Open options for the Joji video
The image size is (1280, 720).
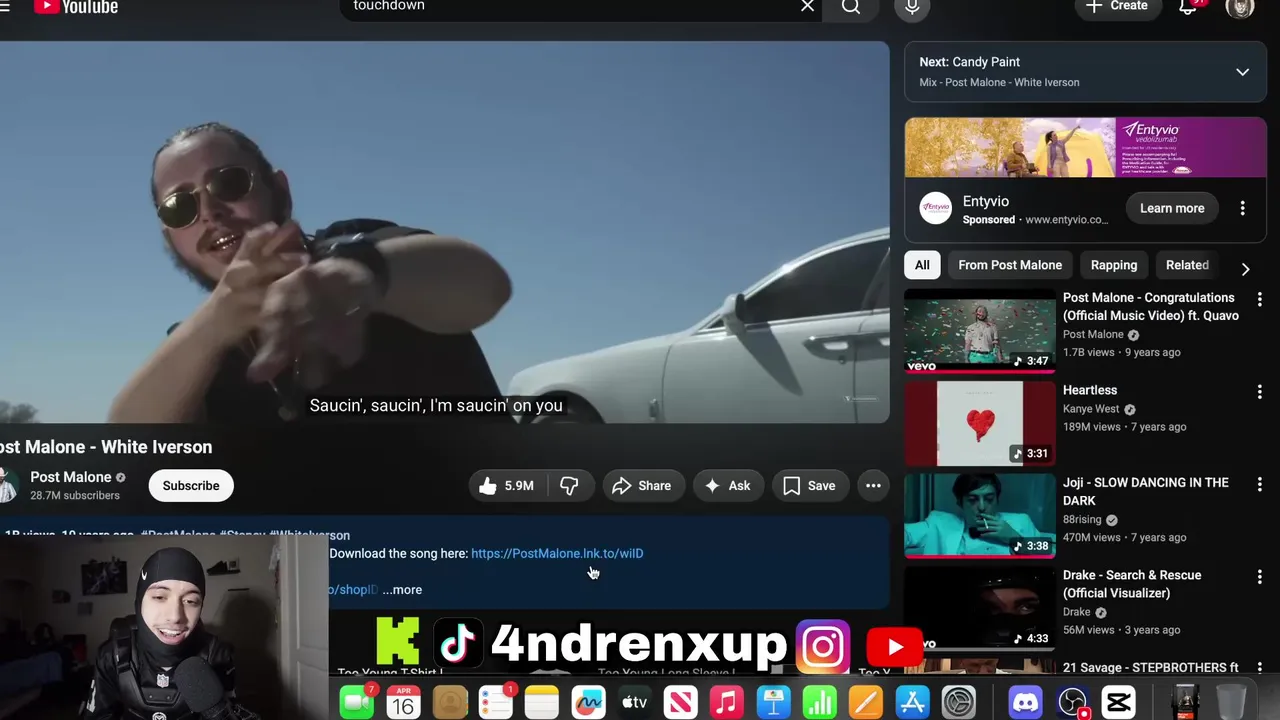pyautogui.click(x=1259, y=484)
